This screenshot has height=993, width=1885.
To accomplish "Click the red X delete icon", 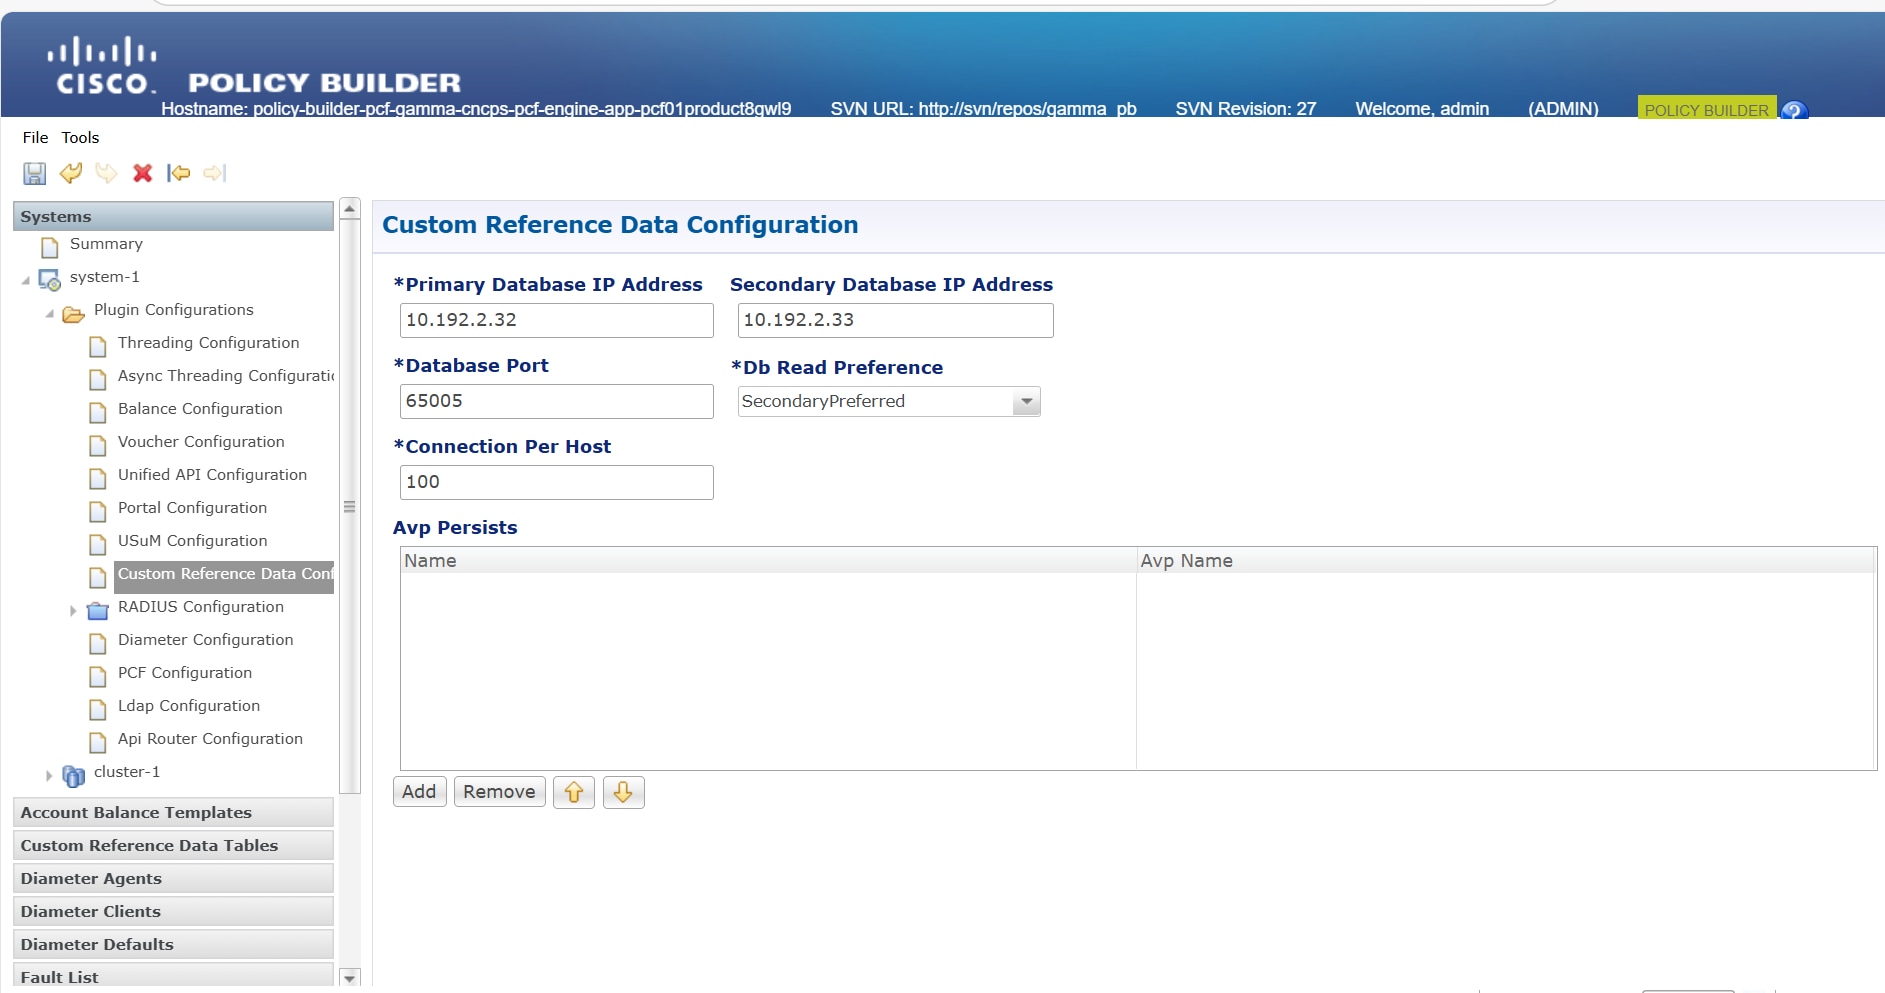I will click(x=143, y=174).
